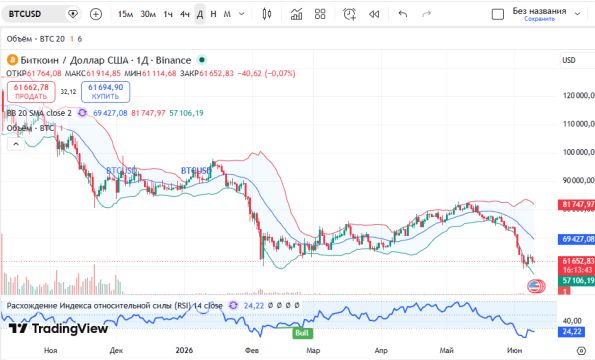Screen dimensions: 595x360
Task: Select the RSI divergence indicator legend
Action: [115, 305]
